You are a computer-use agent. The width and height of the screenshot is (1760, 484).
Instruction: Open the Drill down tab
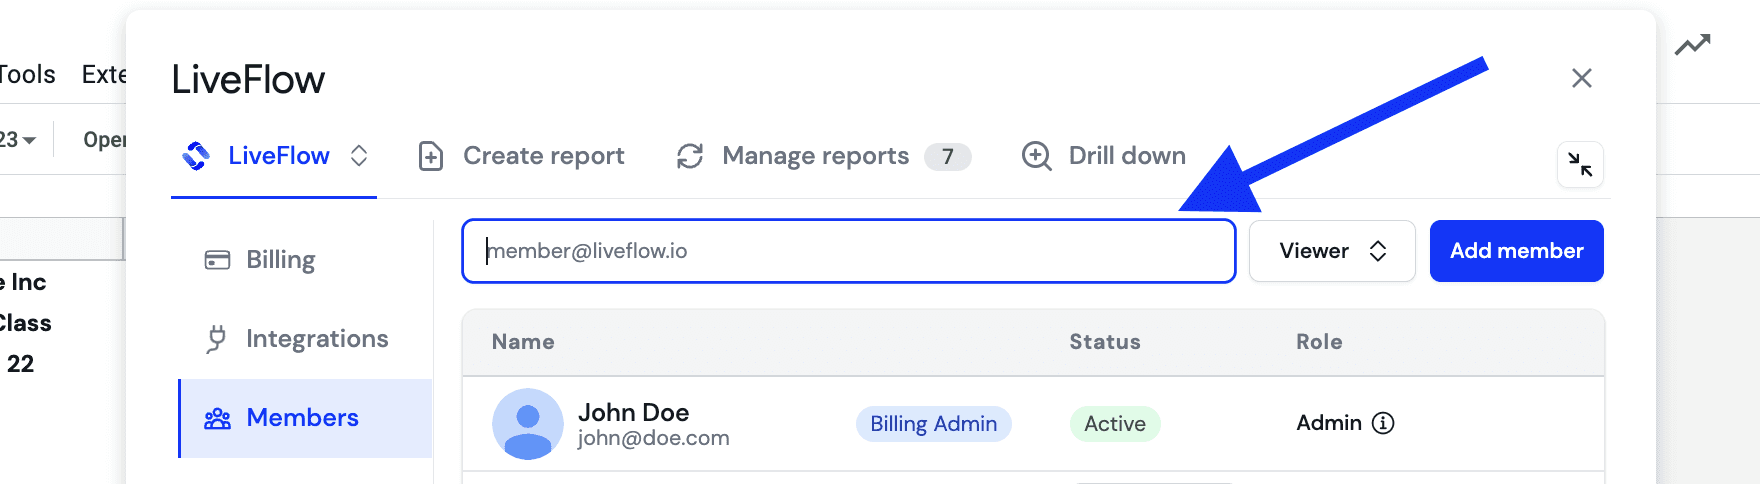[x=1104, y=156]
